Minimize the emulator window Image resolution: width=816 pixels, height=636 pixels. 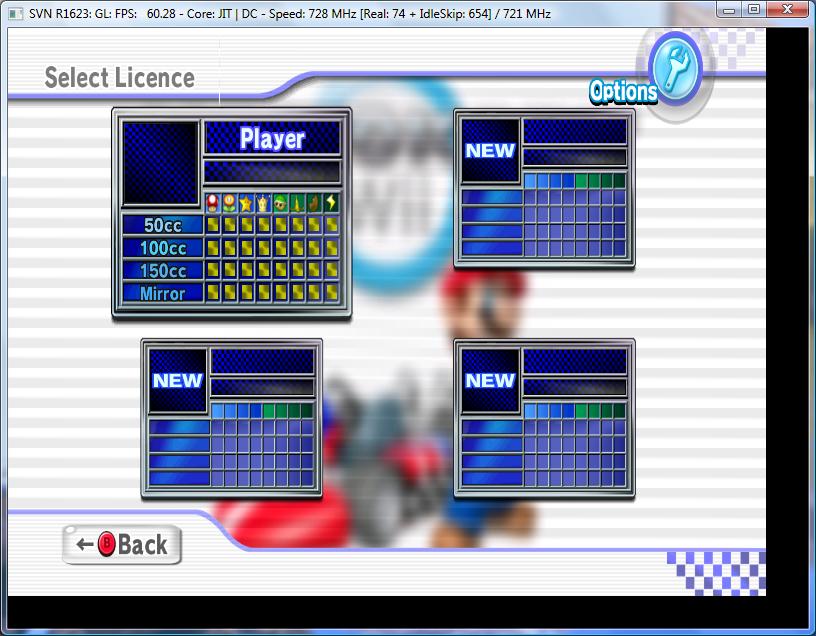(x=730, y=9)
